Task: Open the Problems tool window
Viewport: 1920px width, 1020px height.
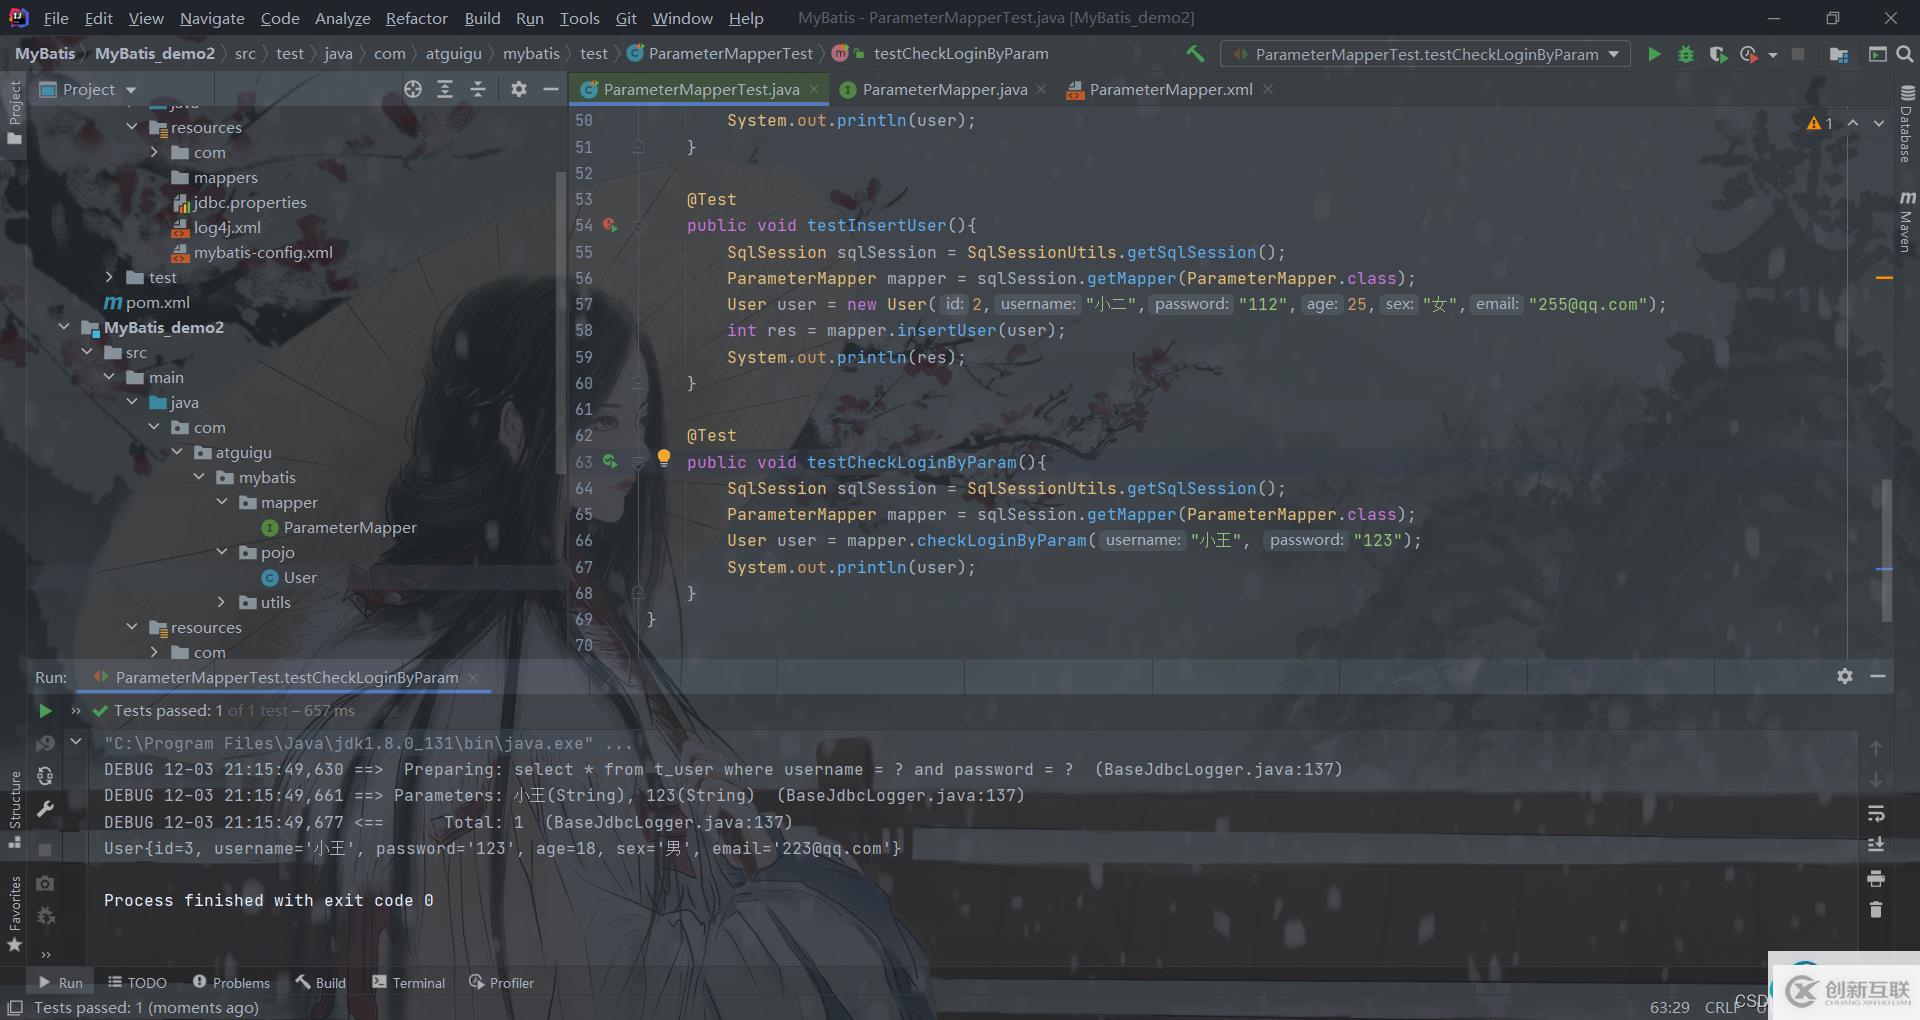Action: [x=231, y=982]
